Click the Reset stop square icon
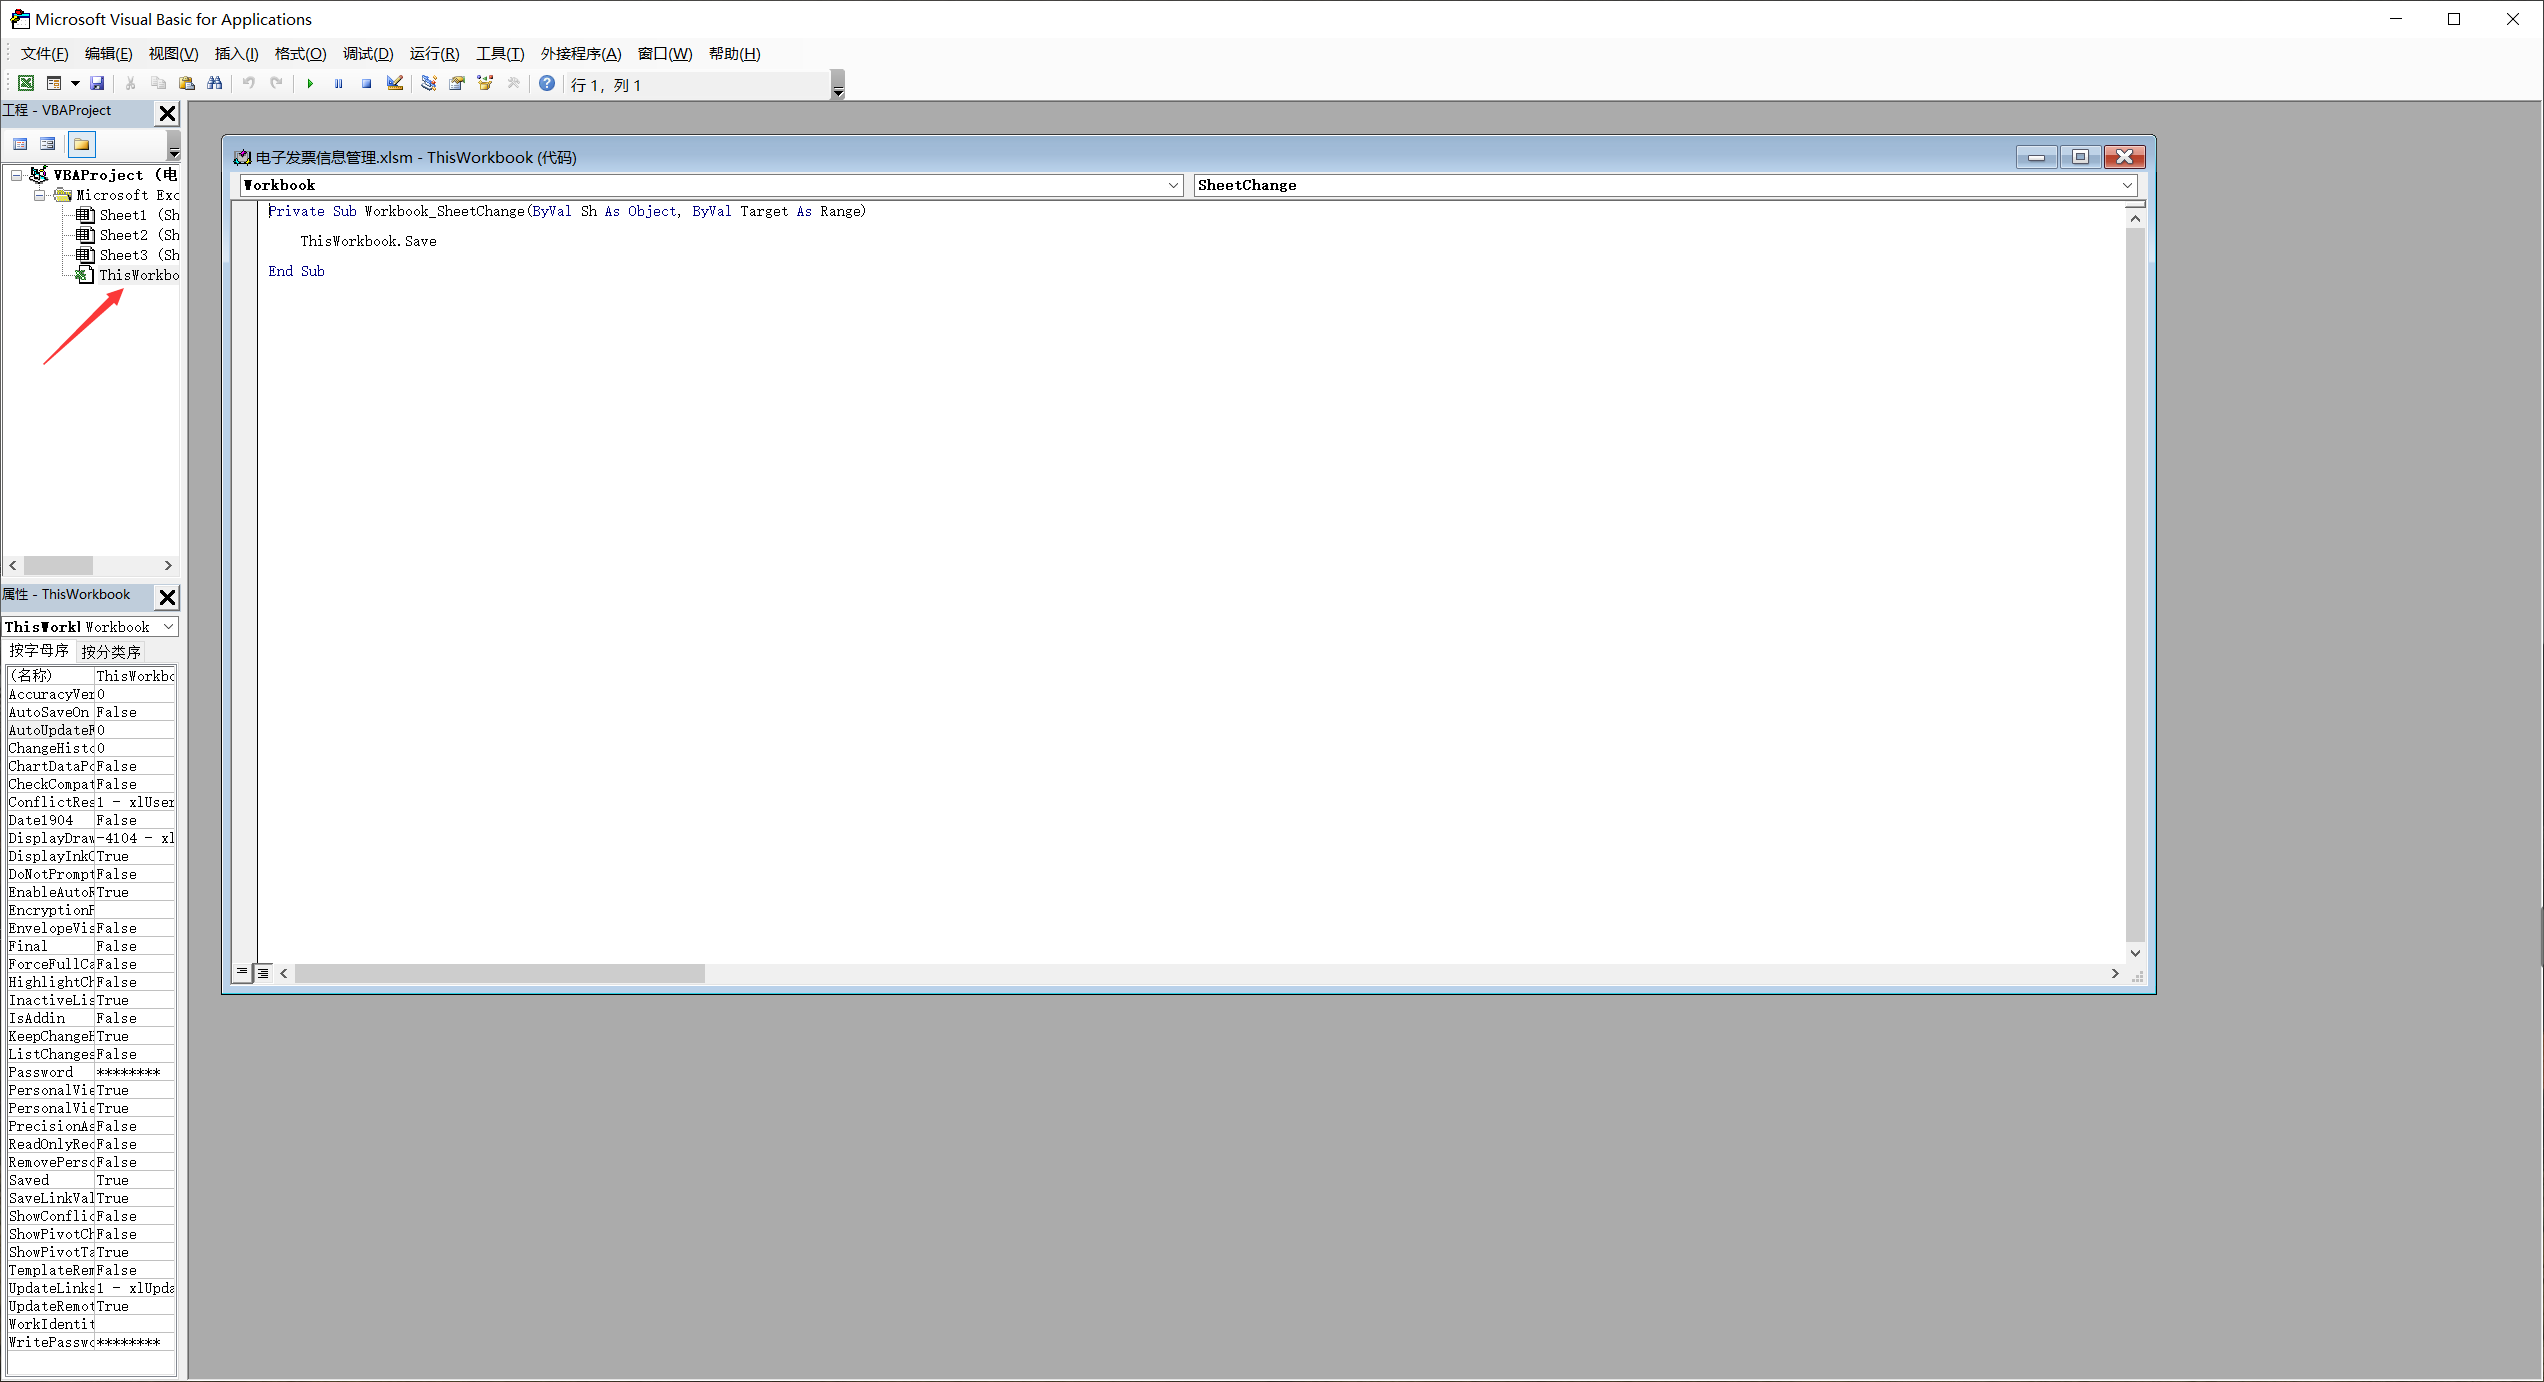 (x=367, y=84)
